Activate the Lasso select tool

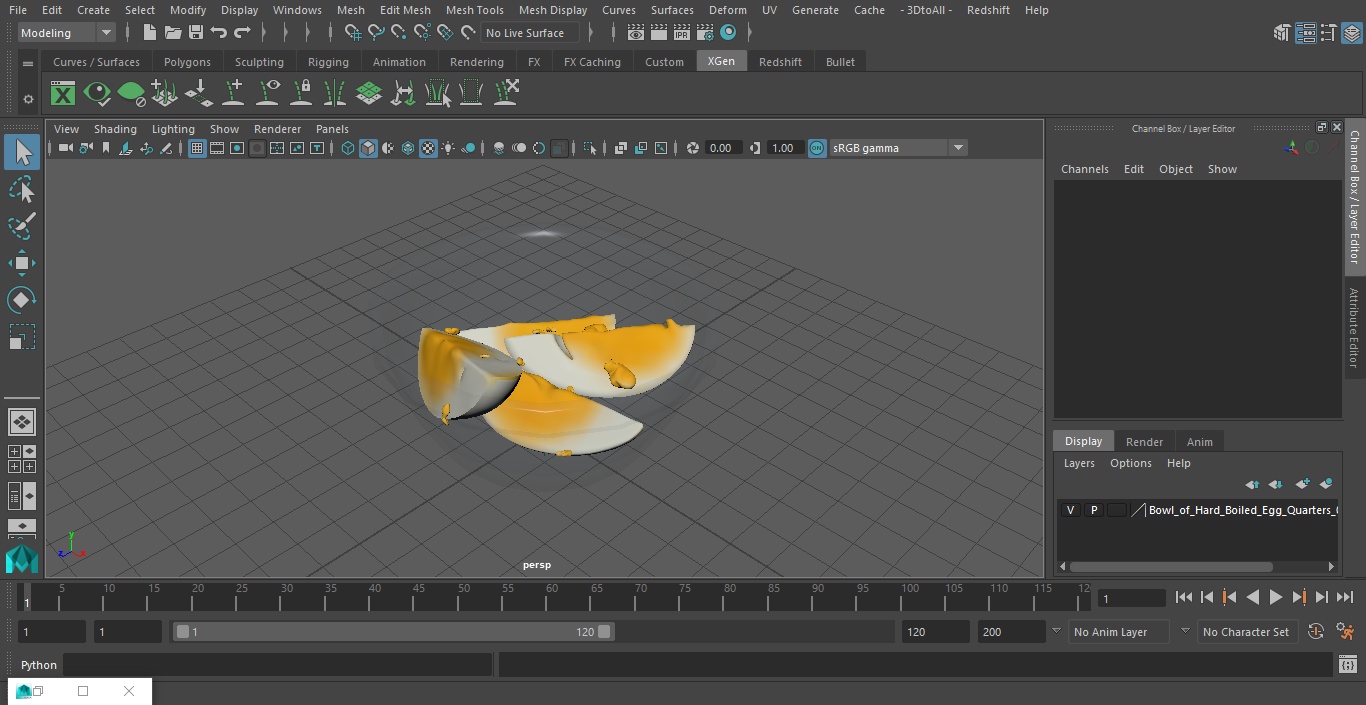click(22, 189)
